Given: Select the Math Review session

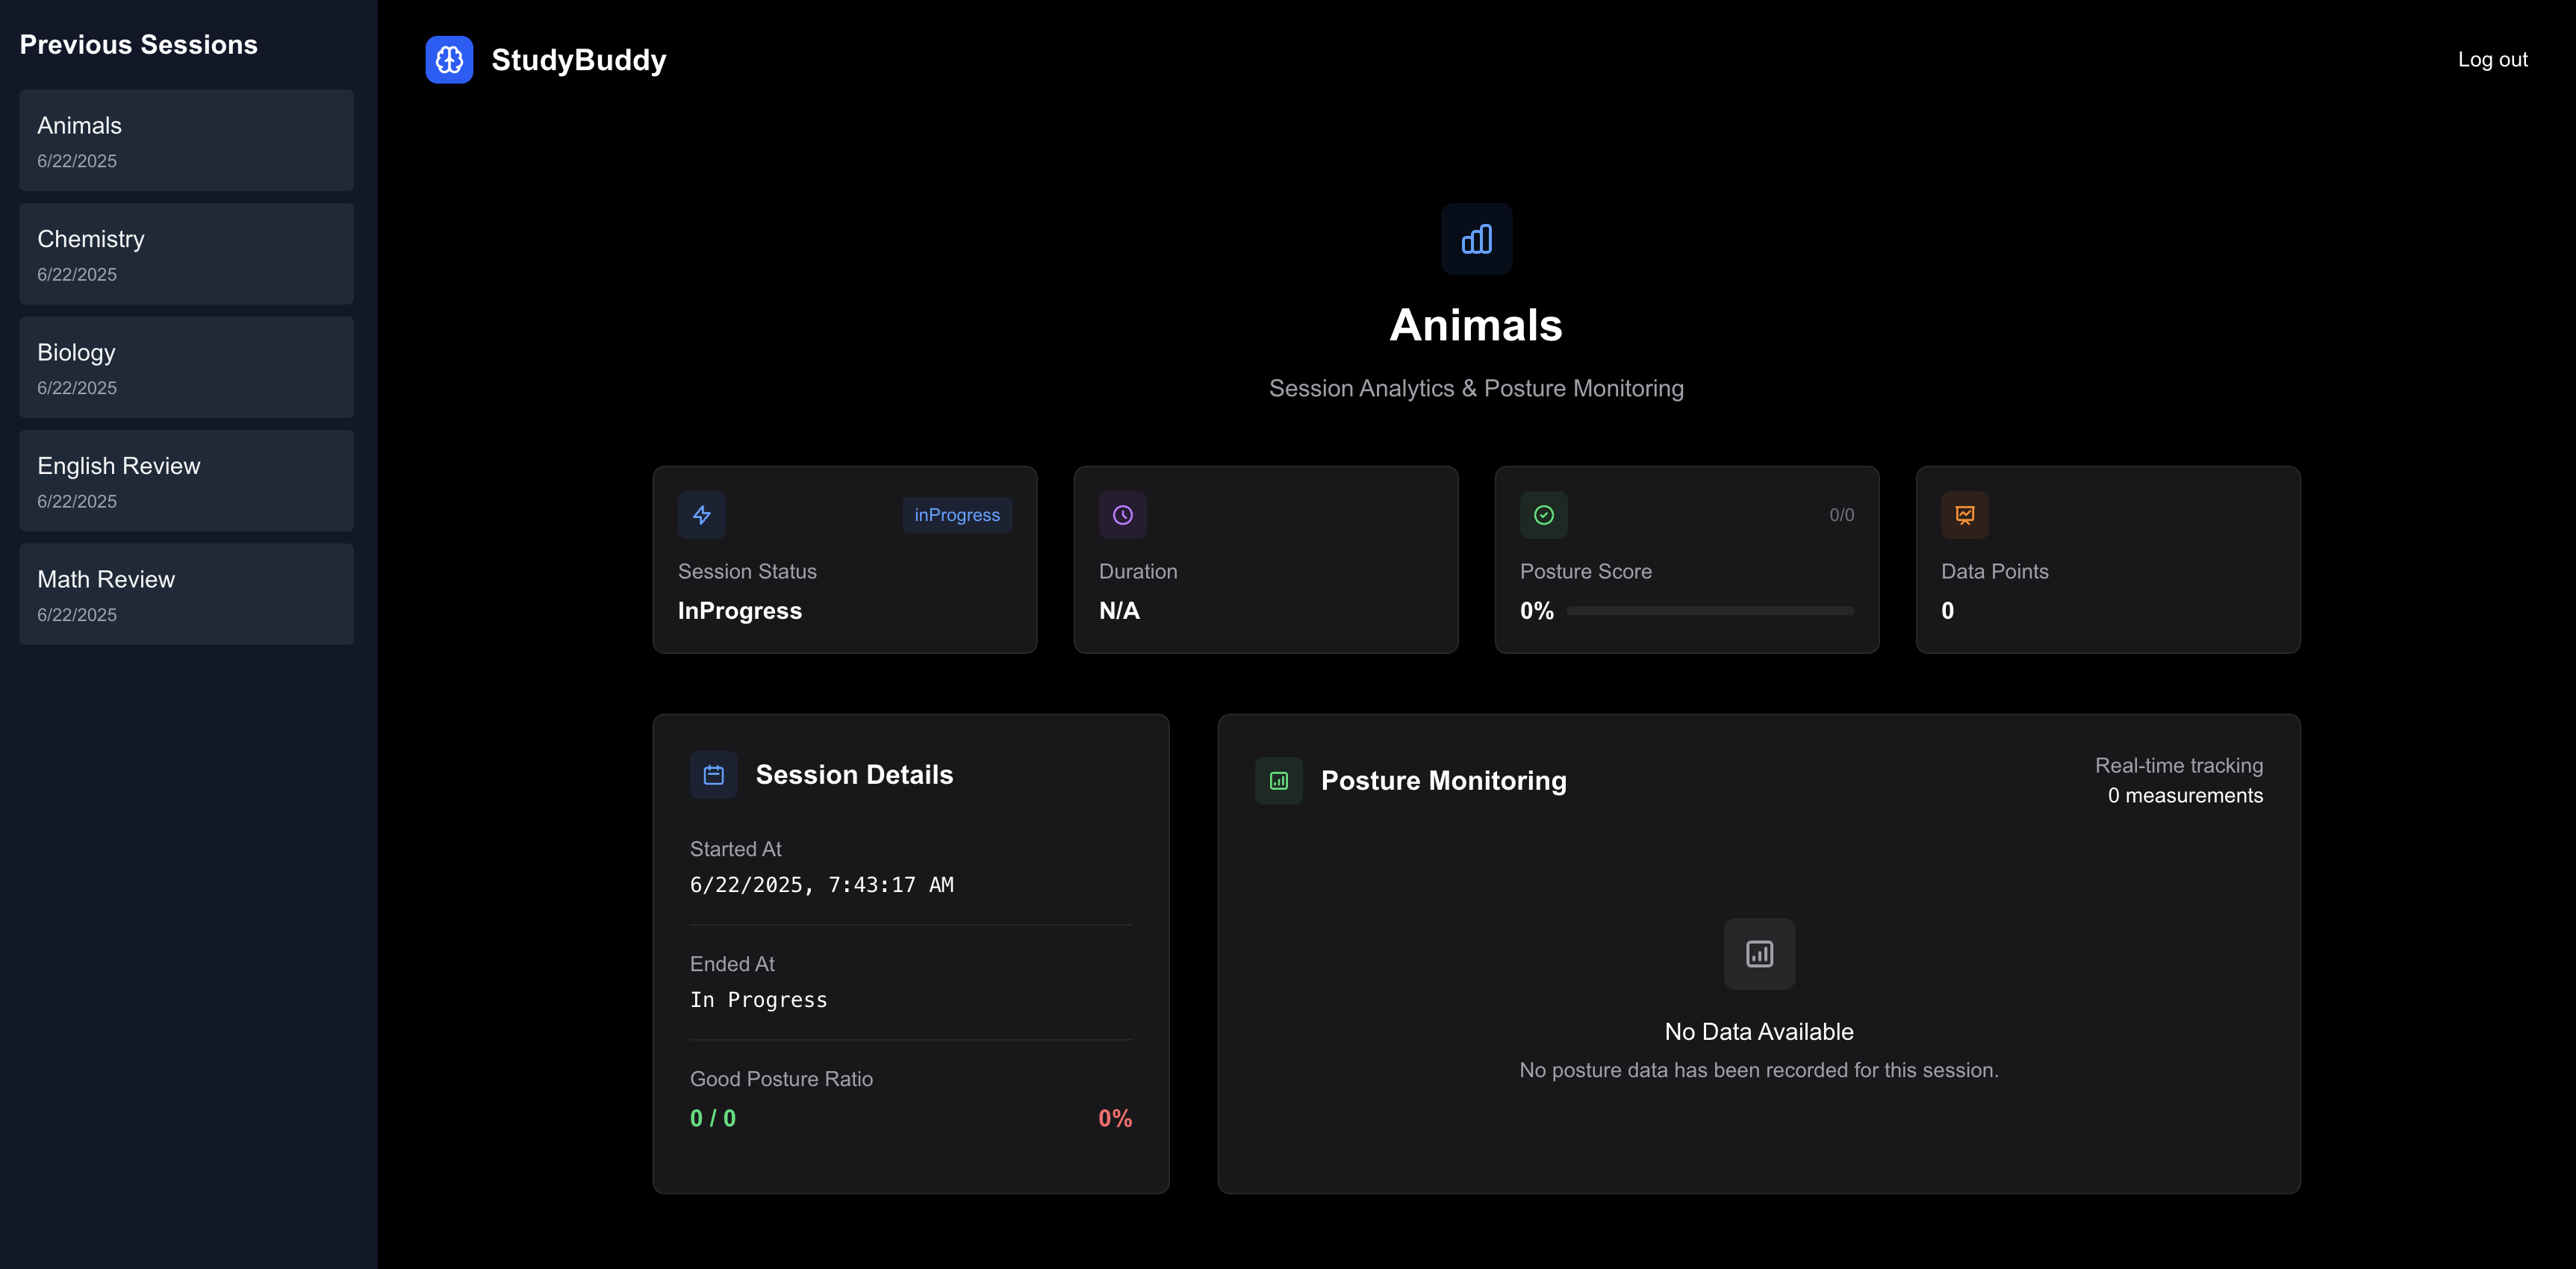Looking at the screenshot, I should (x=186, y=594).
